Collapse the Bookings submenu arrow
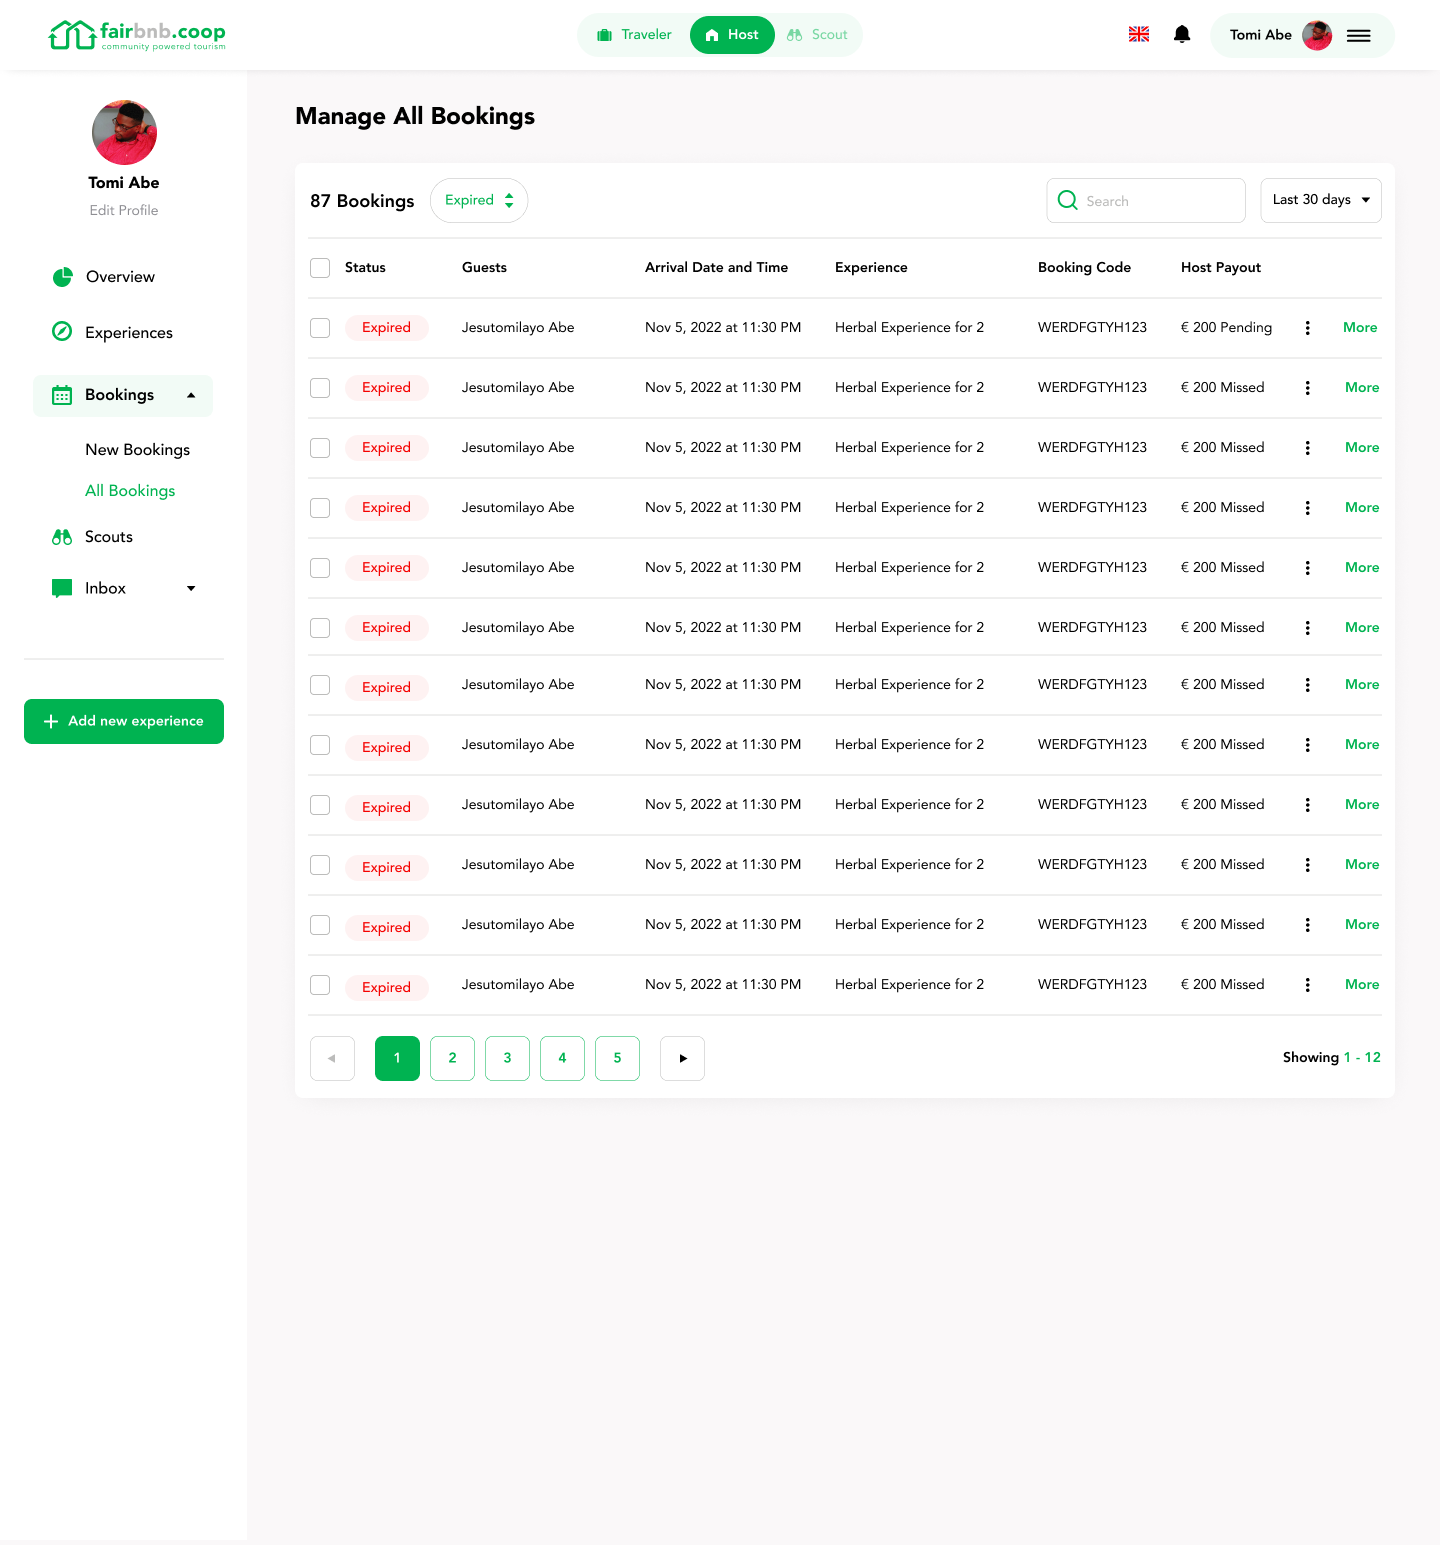This screenshot has height=1545, width=1440. click(x=191, y=395)
